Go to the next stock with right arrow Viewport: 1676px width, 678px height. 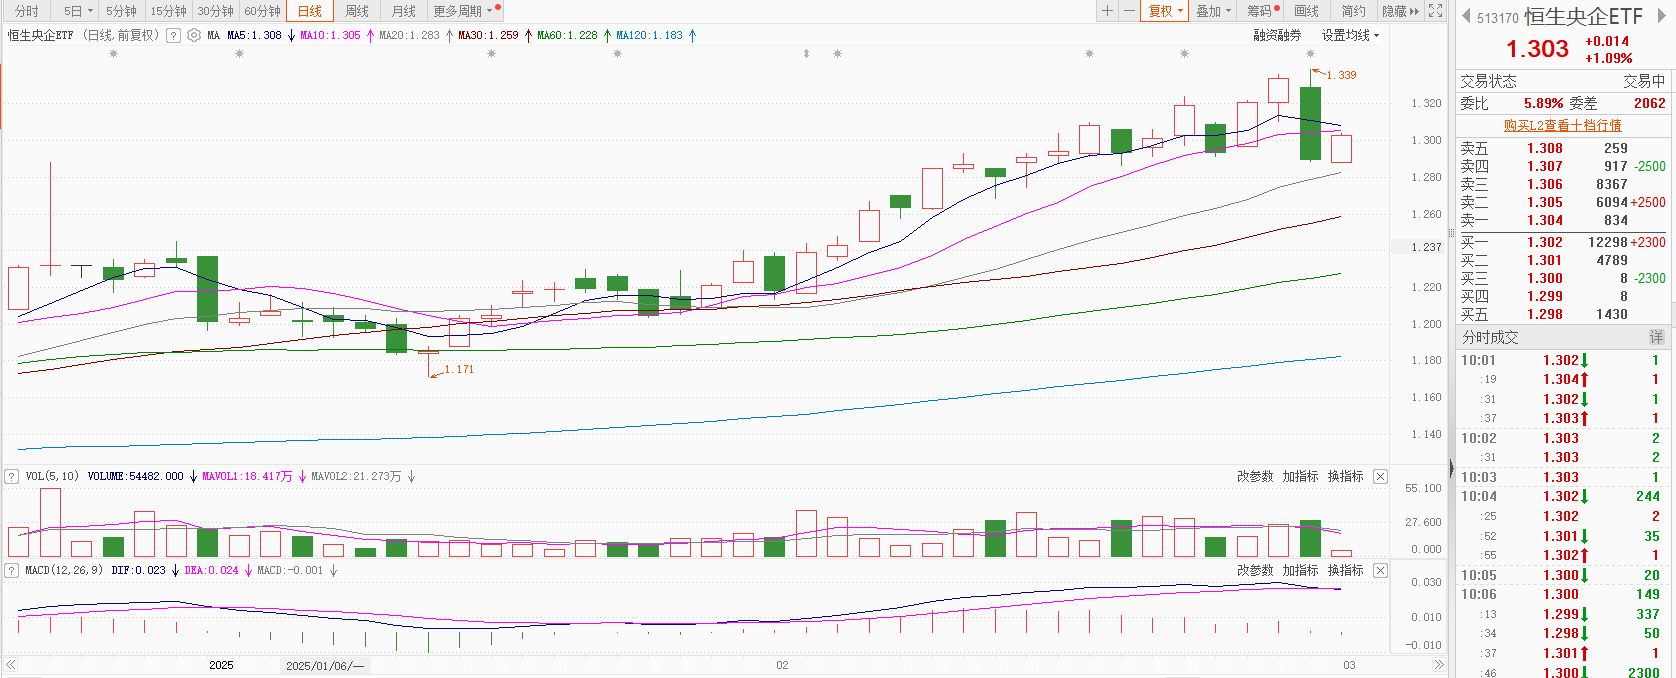pyautogui.click(x=1662, y=16)
